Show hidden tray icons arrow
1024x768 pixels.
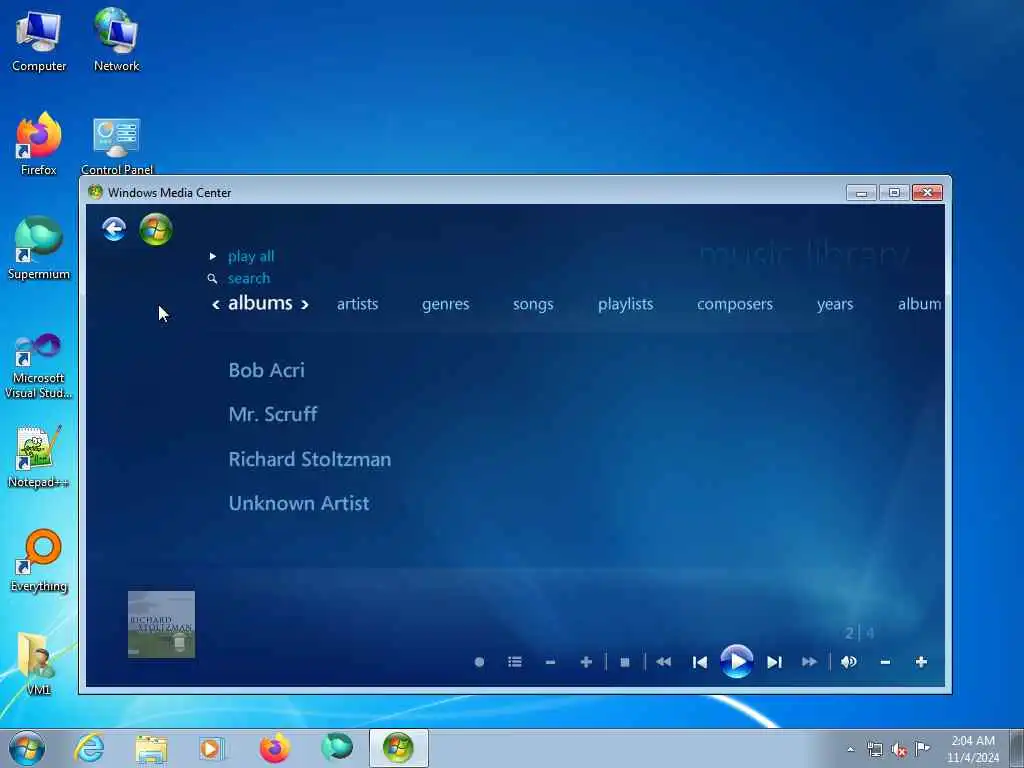[850, 749]
